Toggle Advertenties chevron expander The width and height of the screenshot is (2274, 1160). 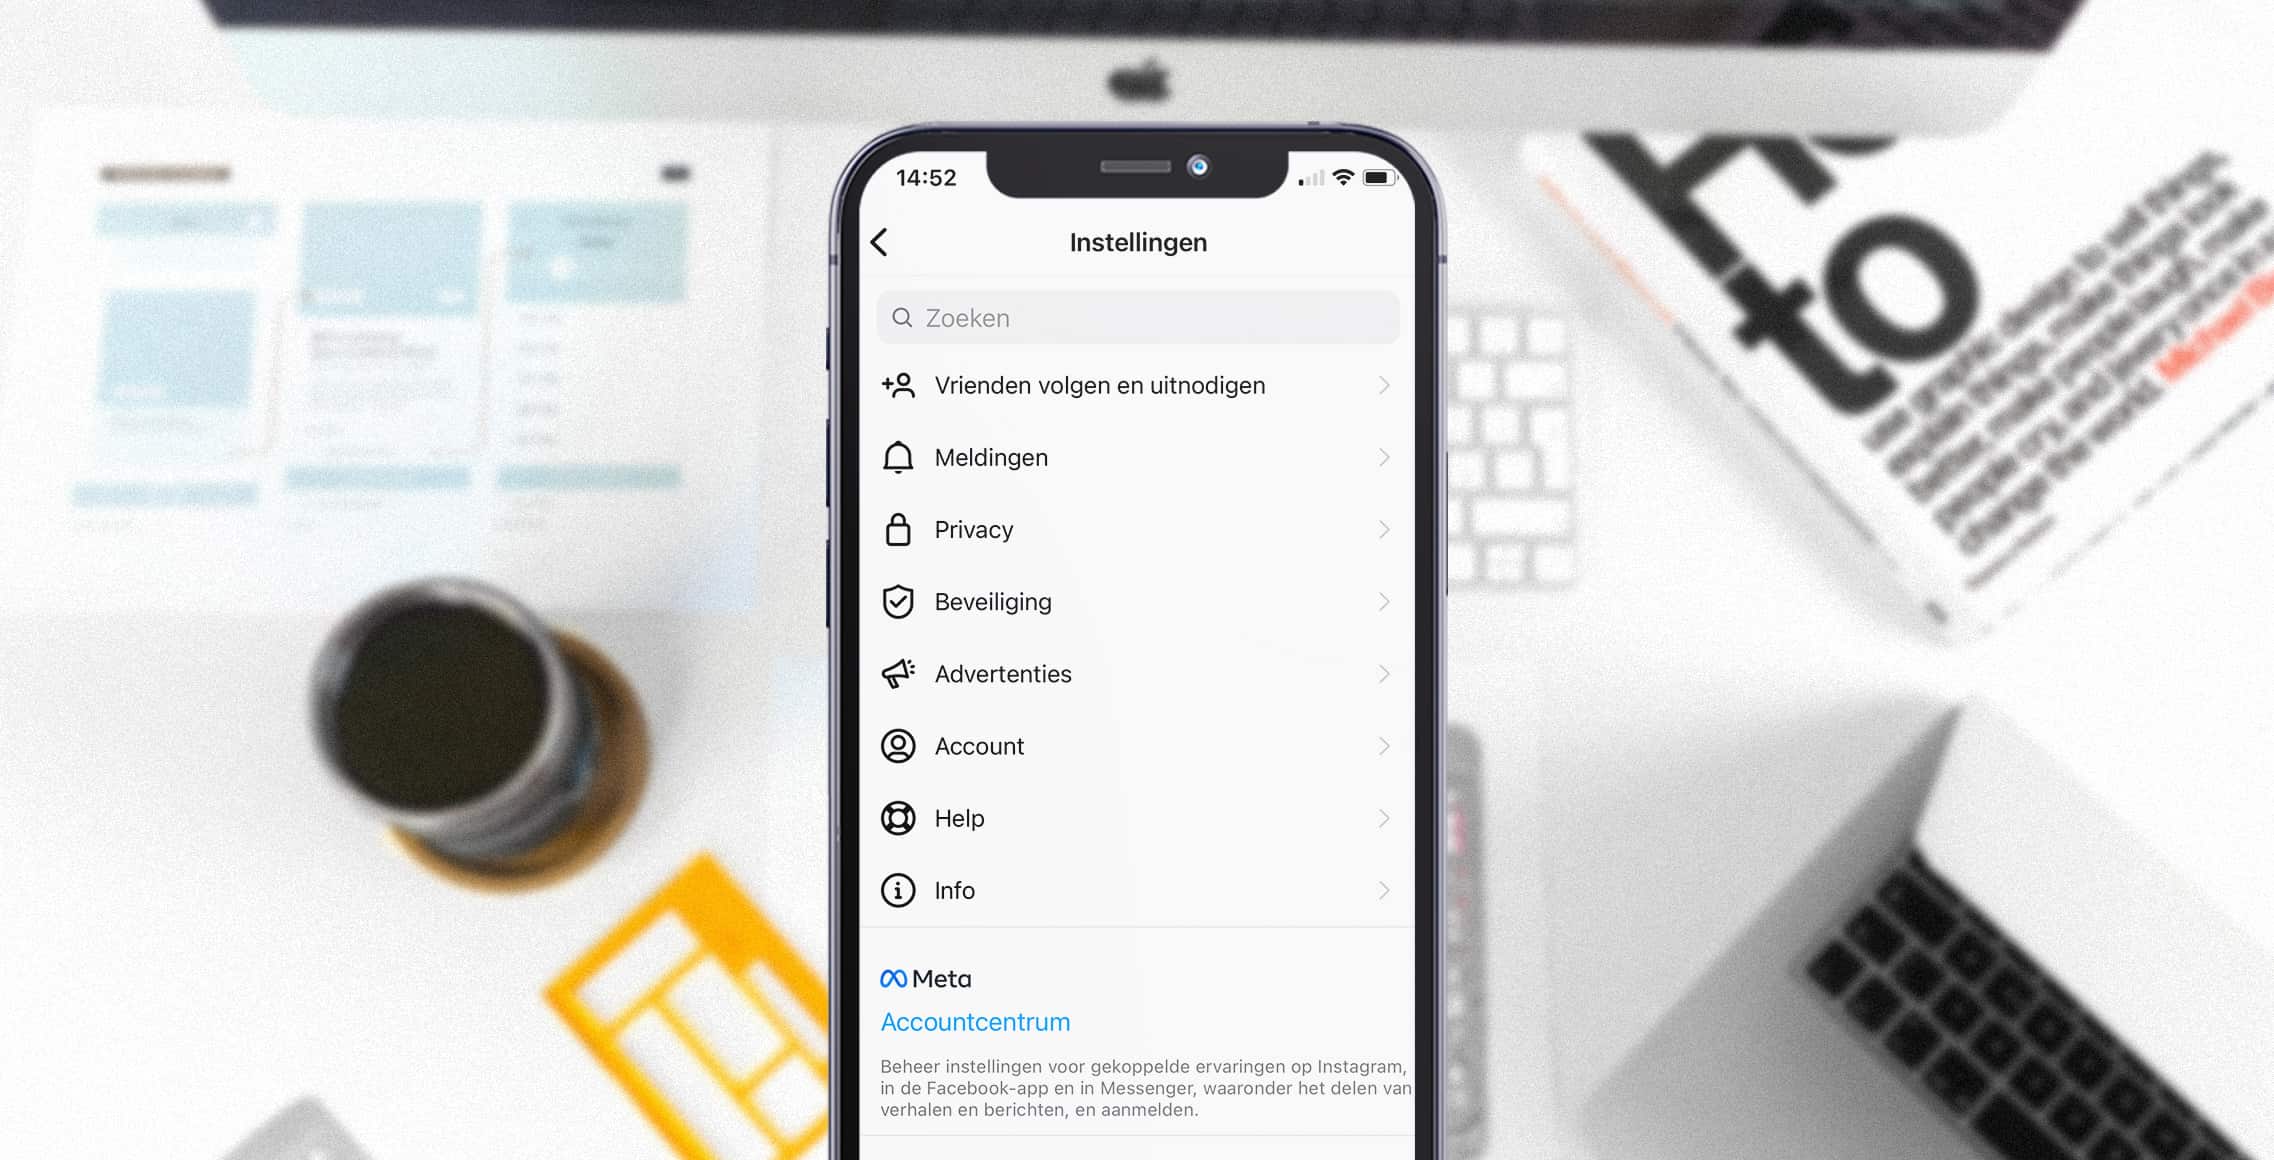(x=1379, y=673)
